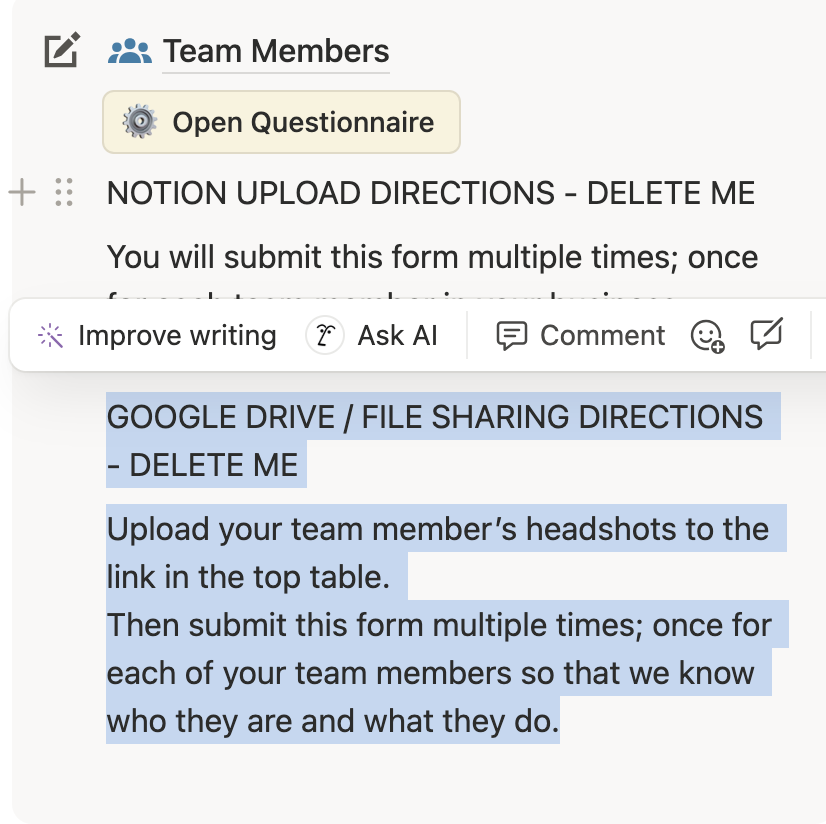
Task: Click the 'Then submit this form' sentence
Action: point(438,625)
